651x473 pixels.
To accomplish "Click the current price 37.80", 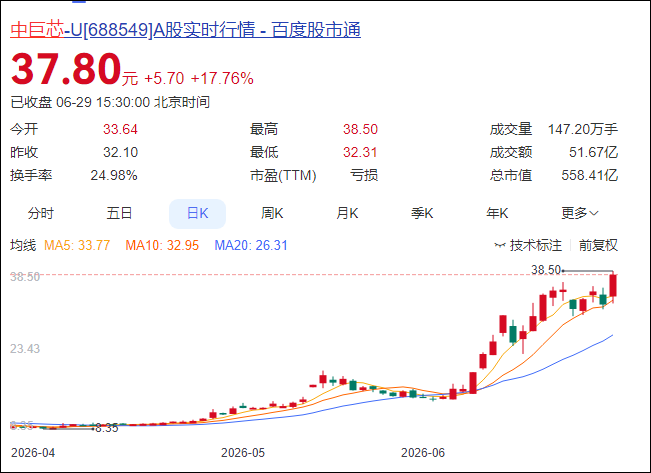I will (66, 69).
